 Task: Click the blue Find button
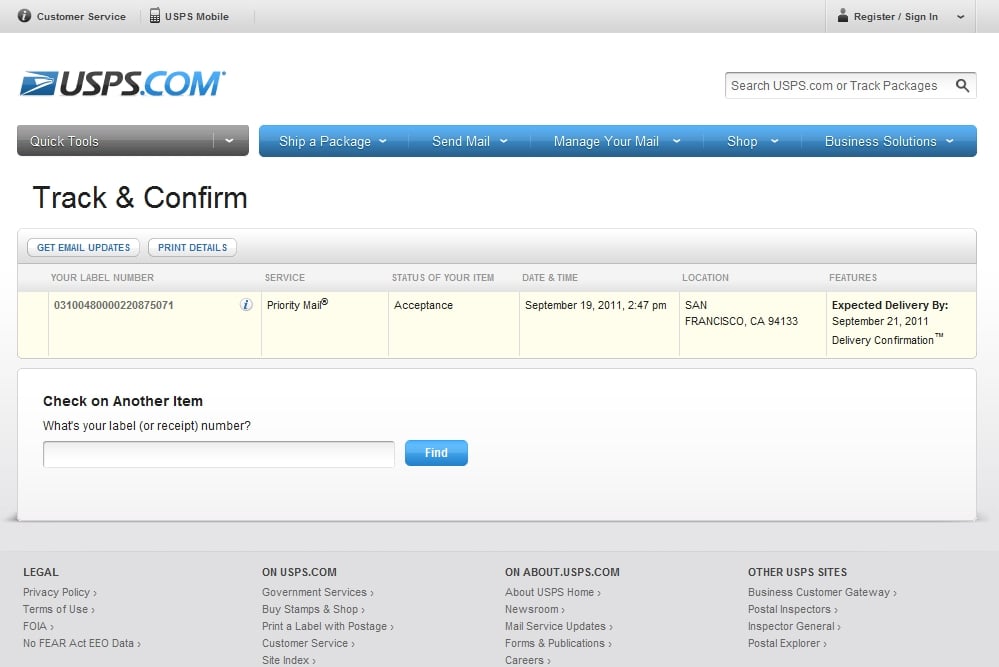point(436,453)
